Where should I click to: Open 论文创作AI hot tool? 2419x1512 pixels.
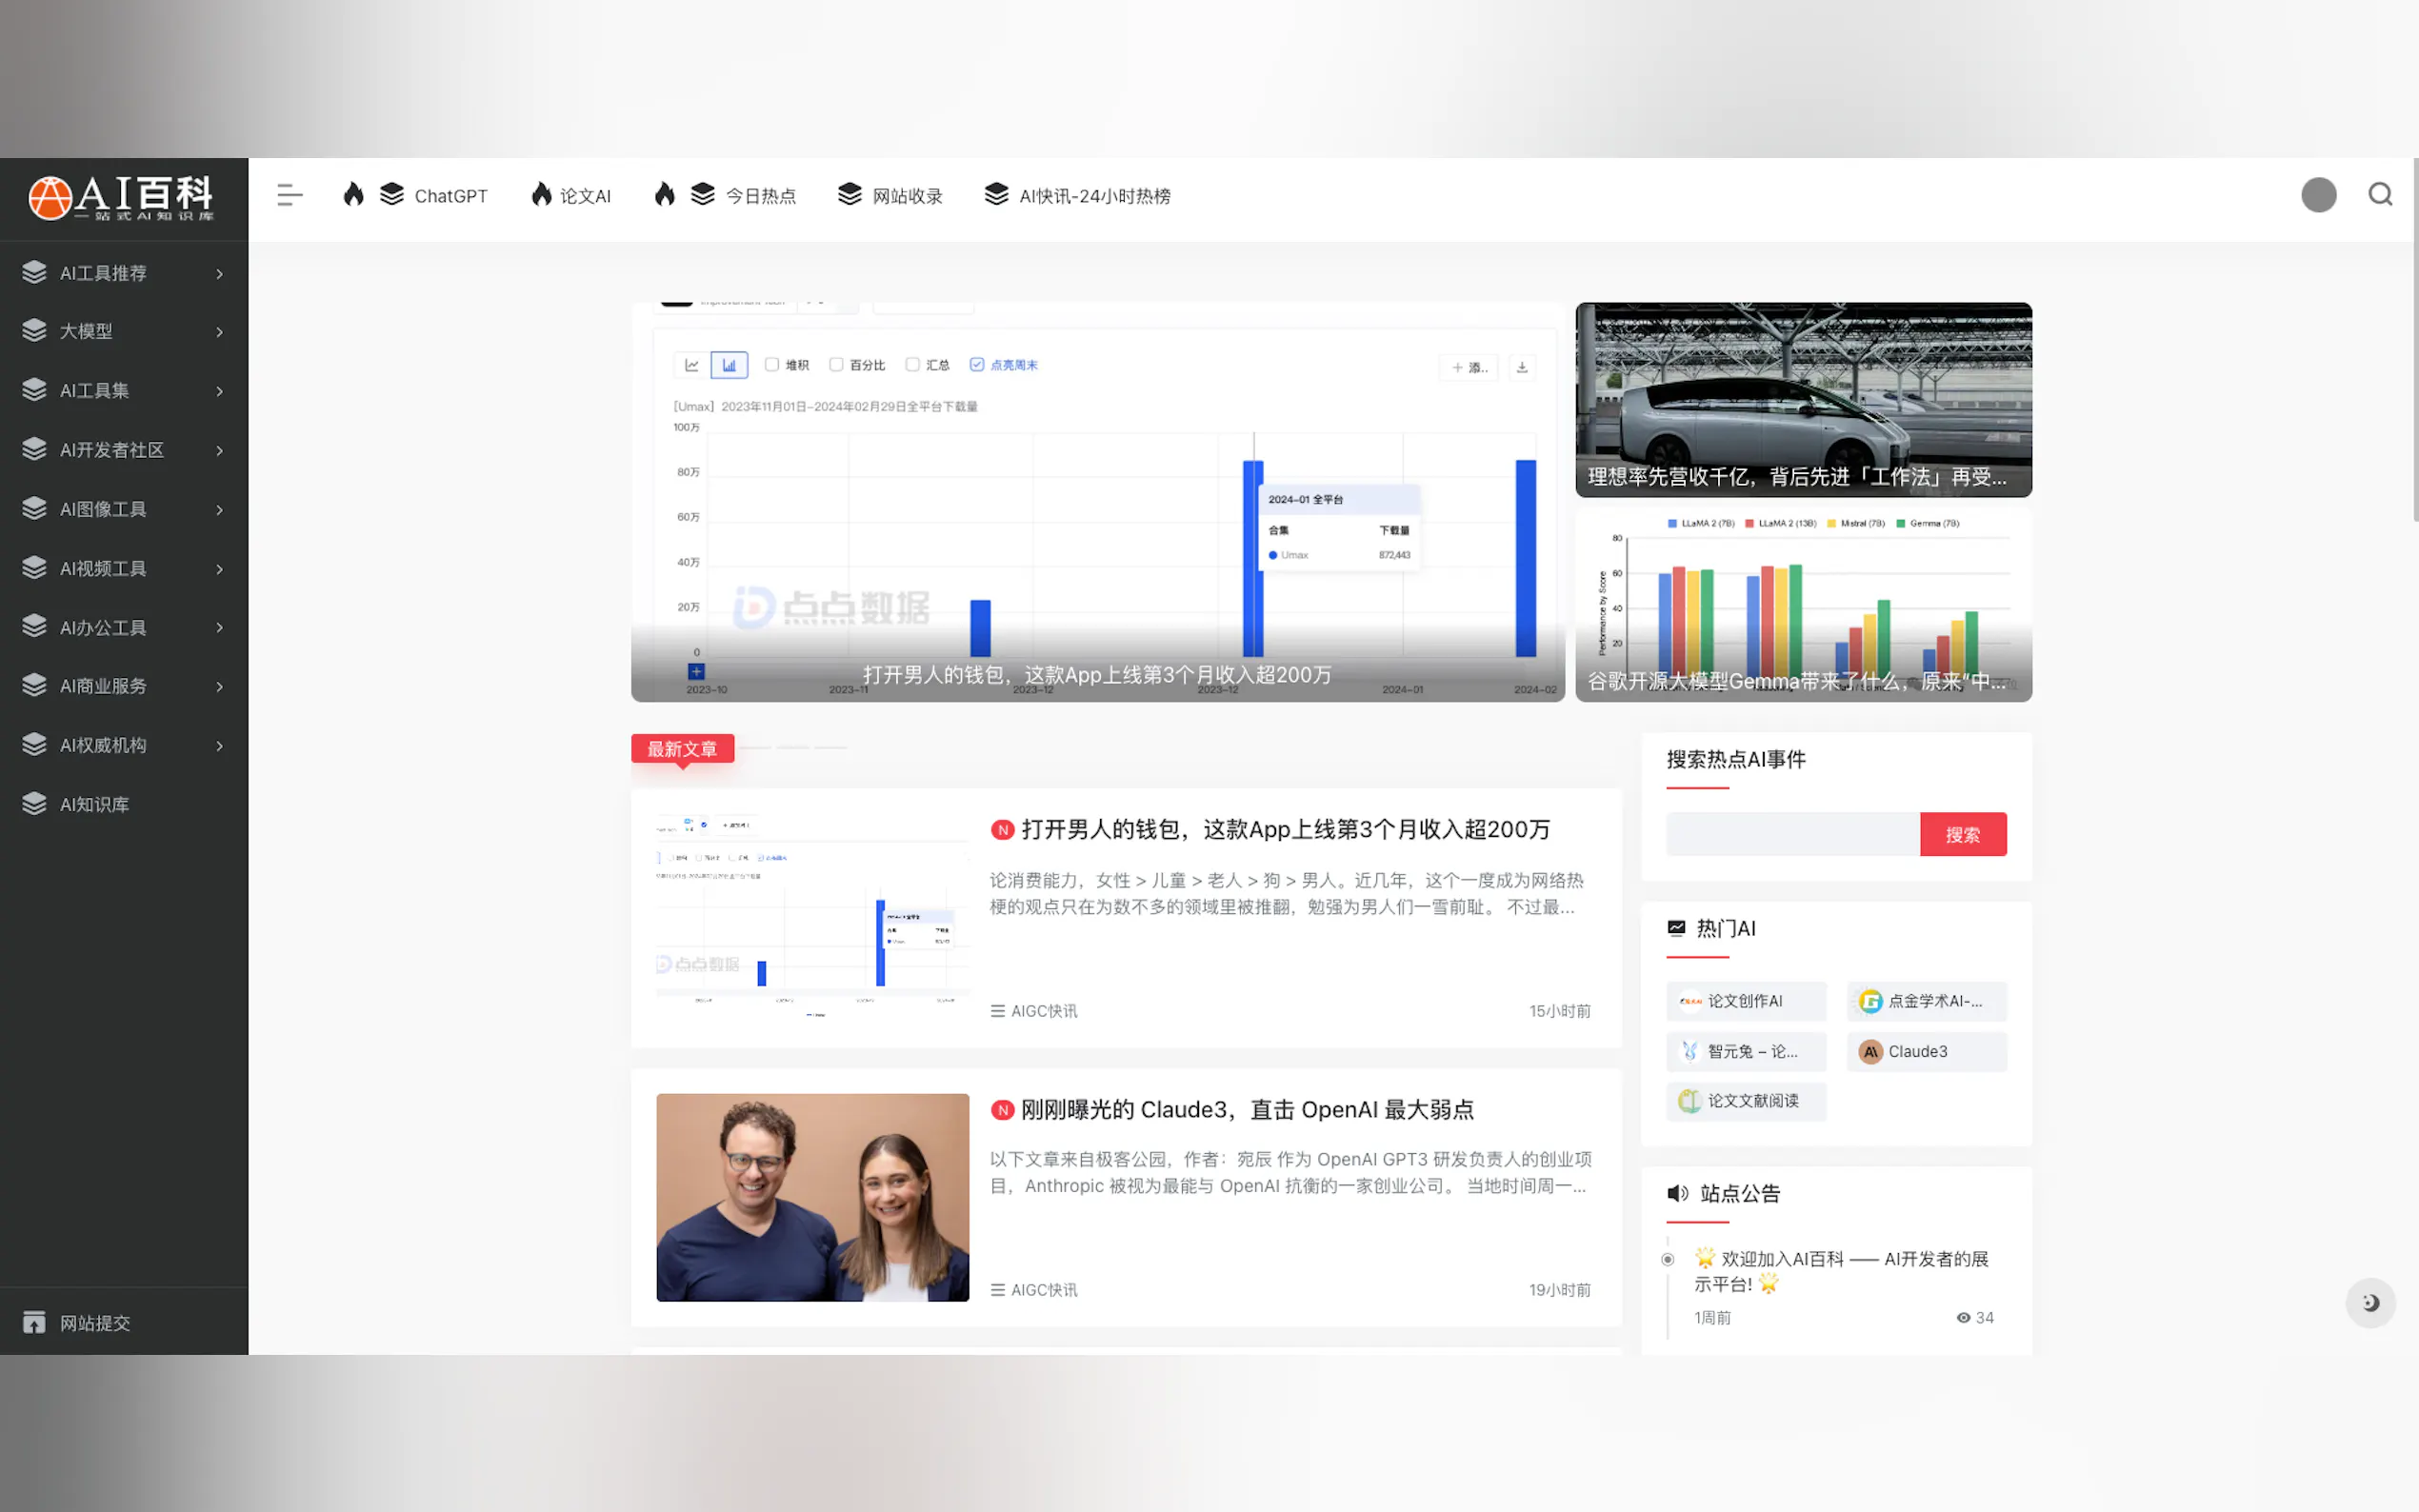[1745, 1001]
